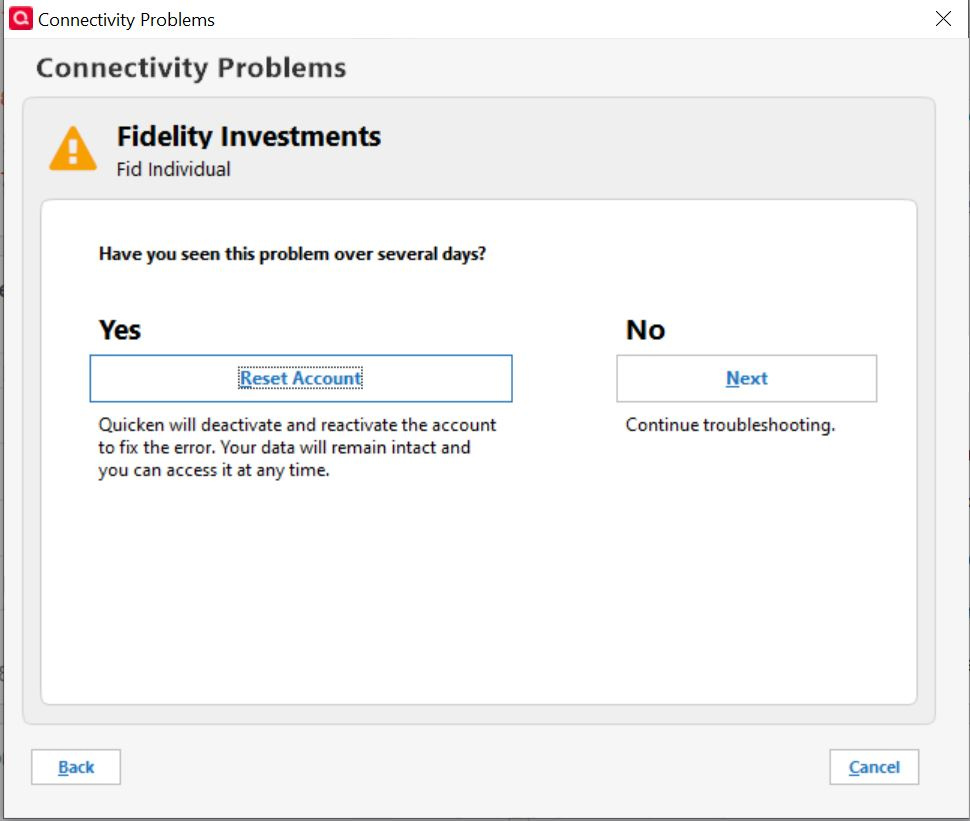Viewport: 970px width, 821px height.
Task: Click the orange warning triangle icon
Action: (x=73, y=150)
